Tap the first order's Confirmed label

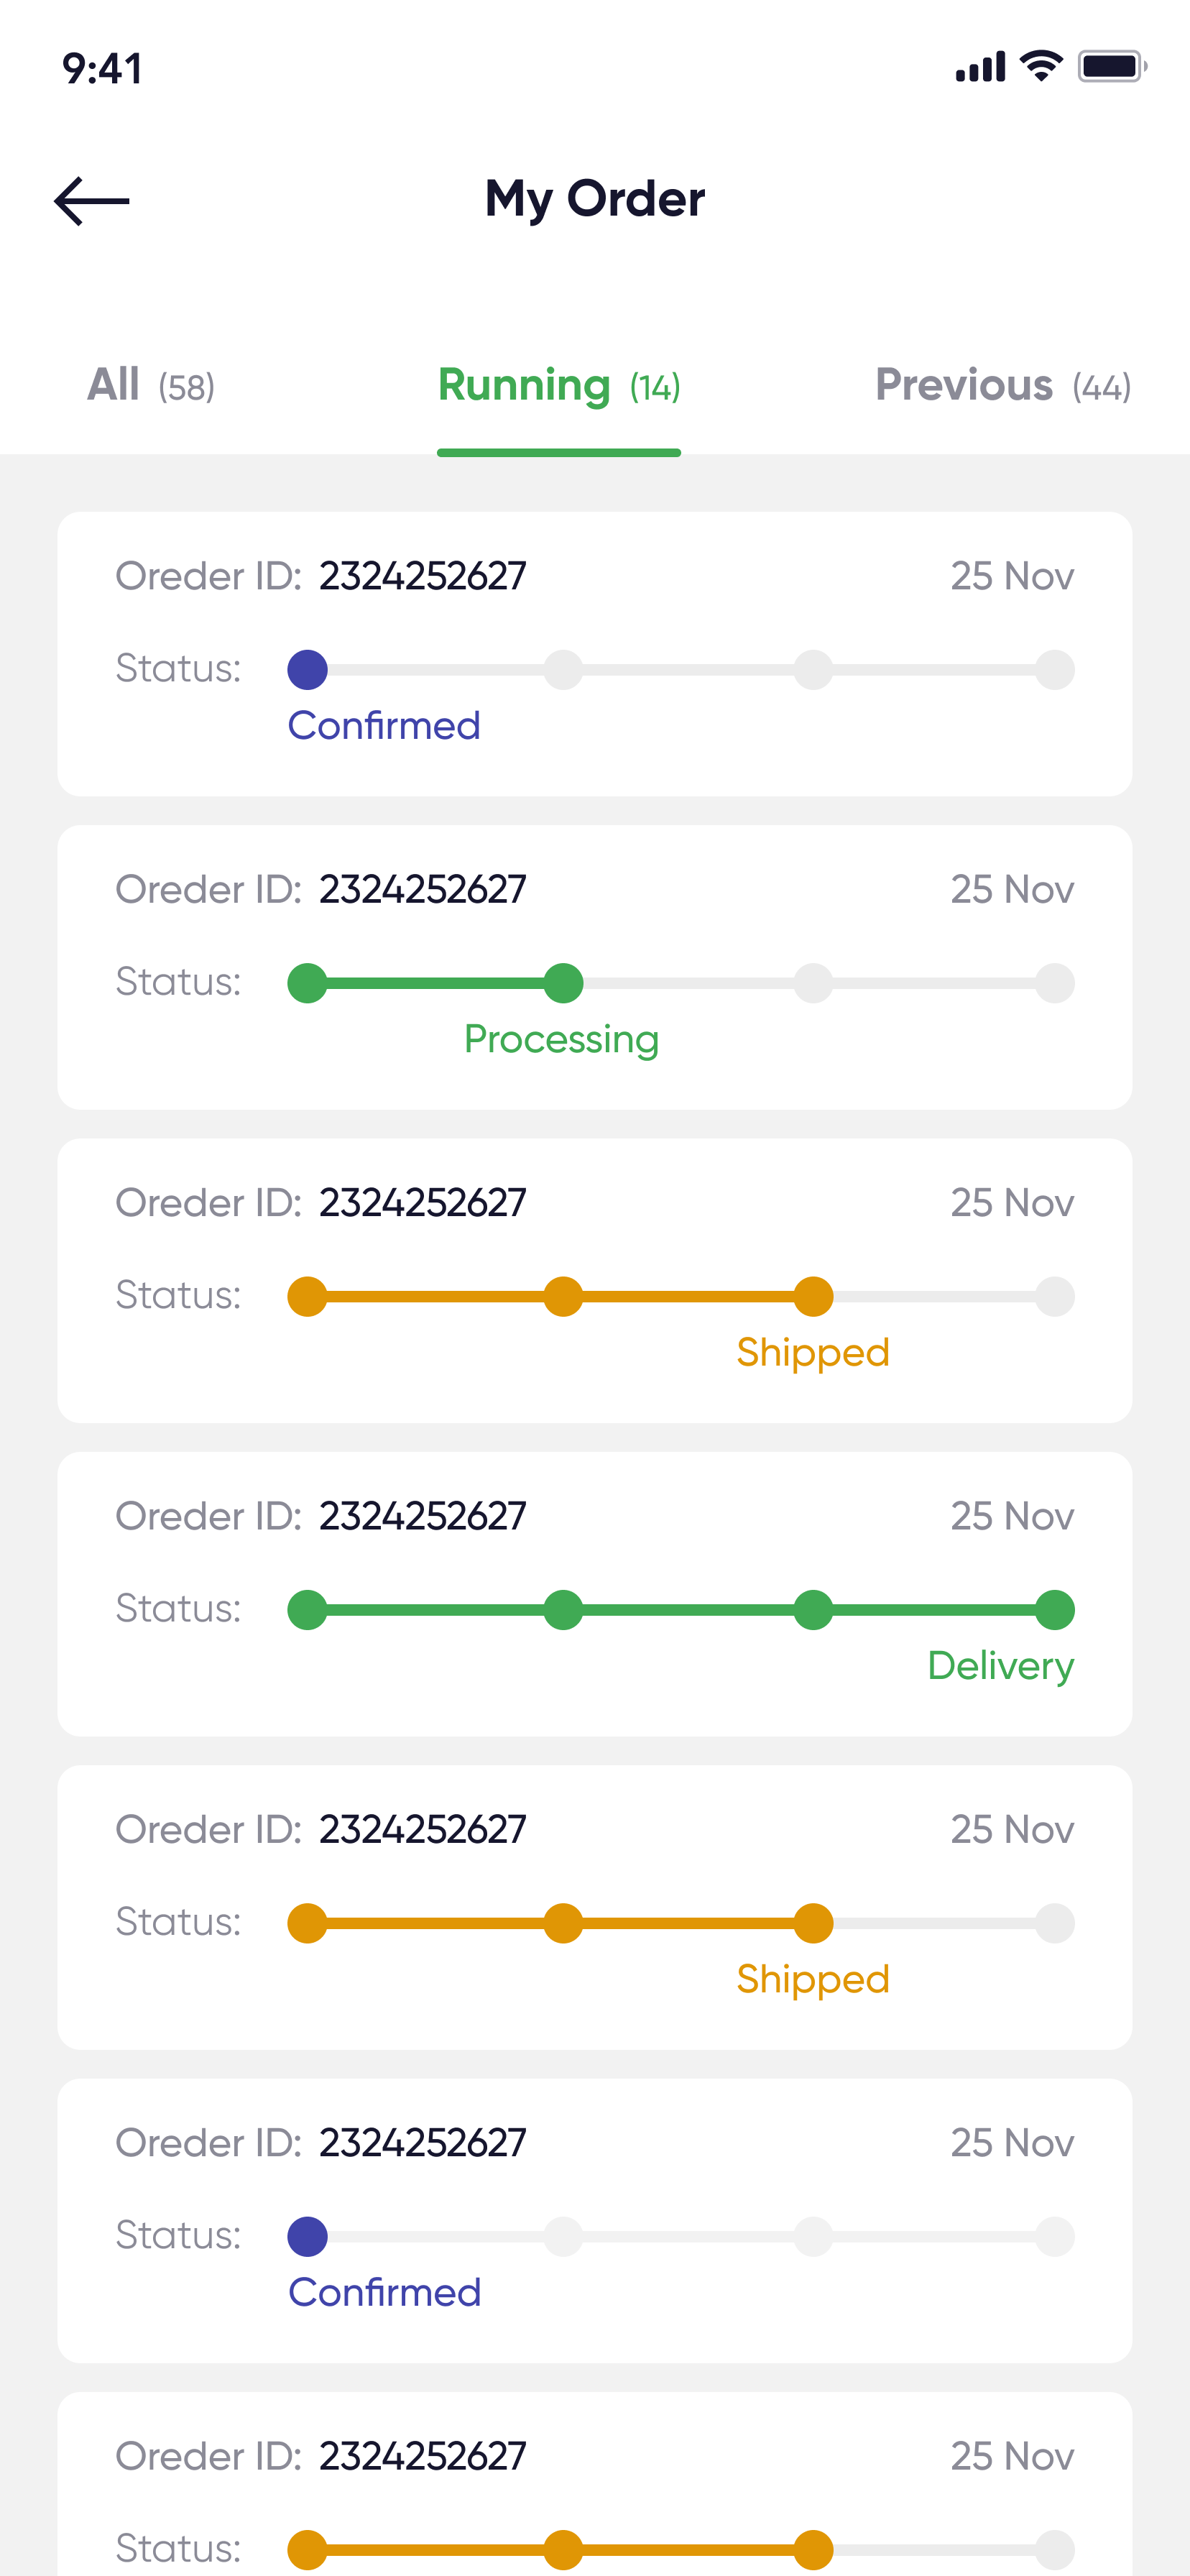click(x=384, y=726)
